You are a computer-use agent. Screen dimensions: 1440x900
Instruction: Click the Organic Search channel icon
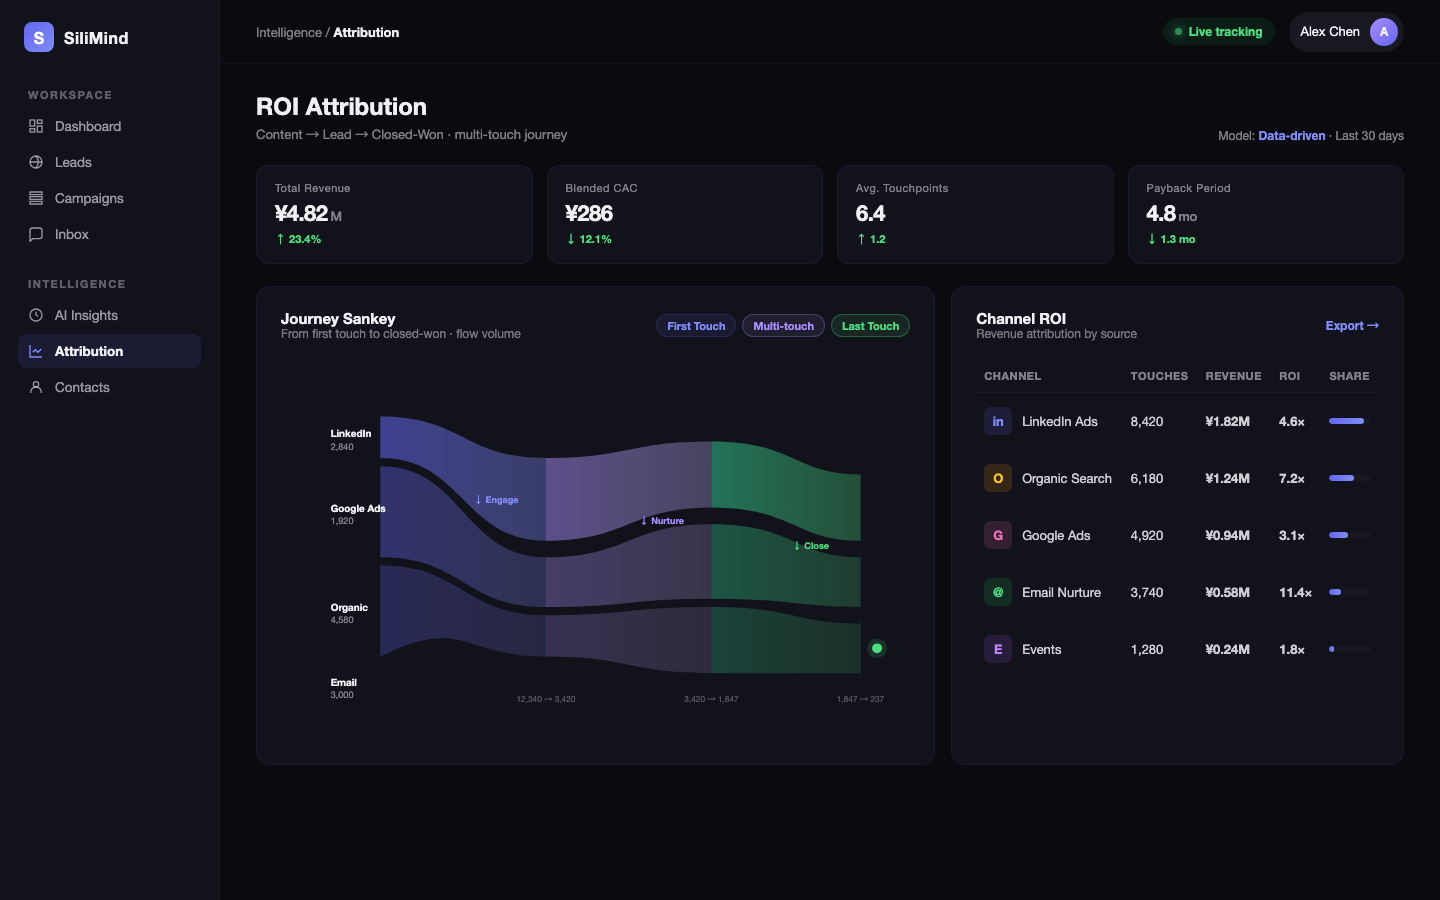coord(998,478)
